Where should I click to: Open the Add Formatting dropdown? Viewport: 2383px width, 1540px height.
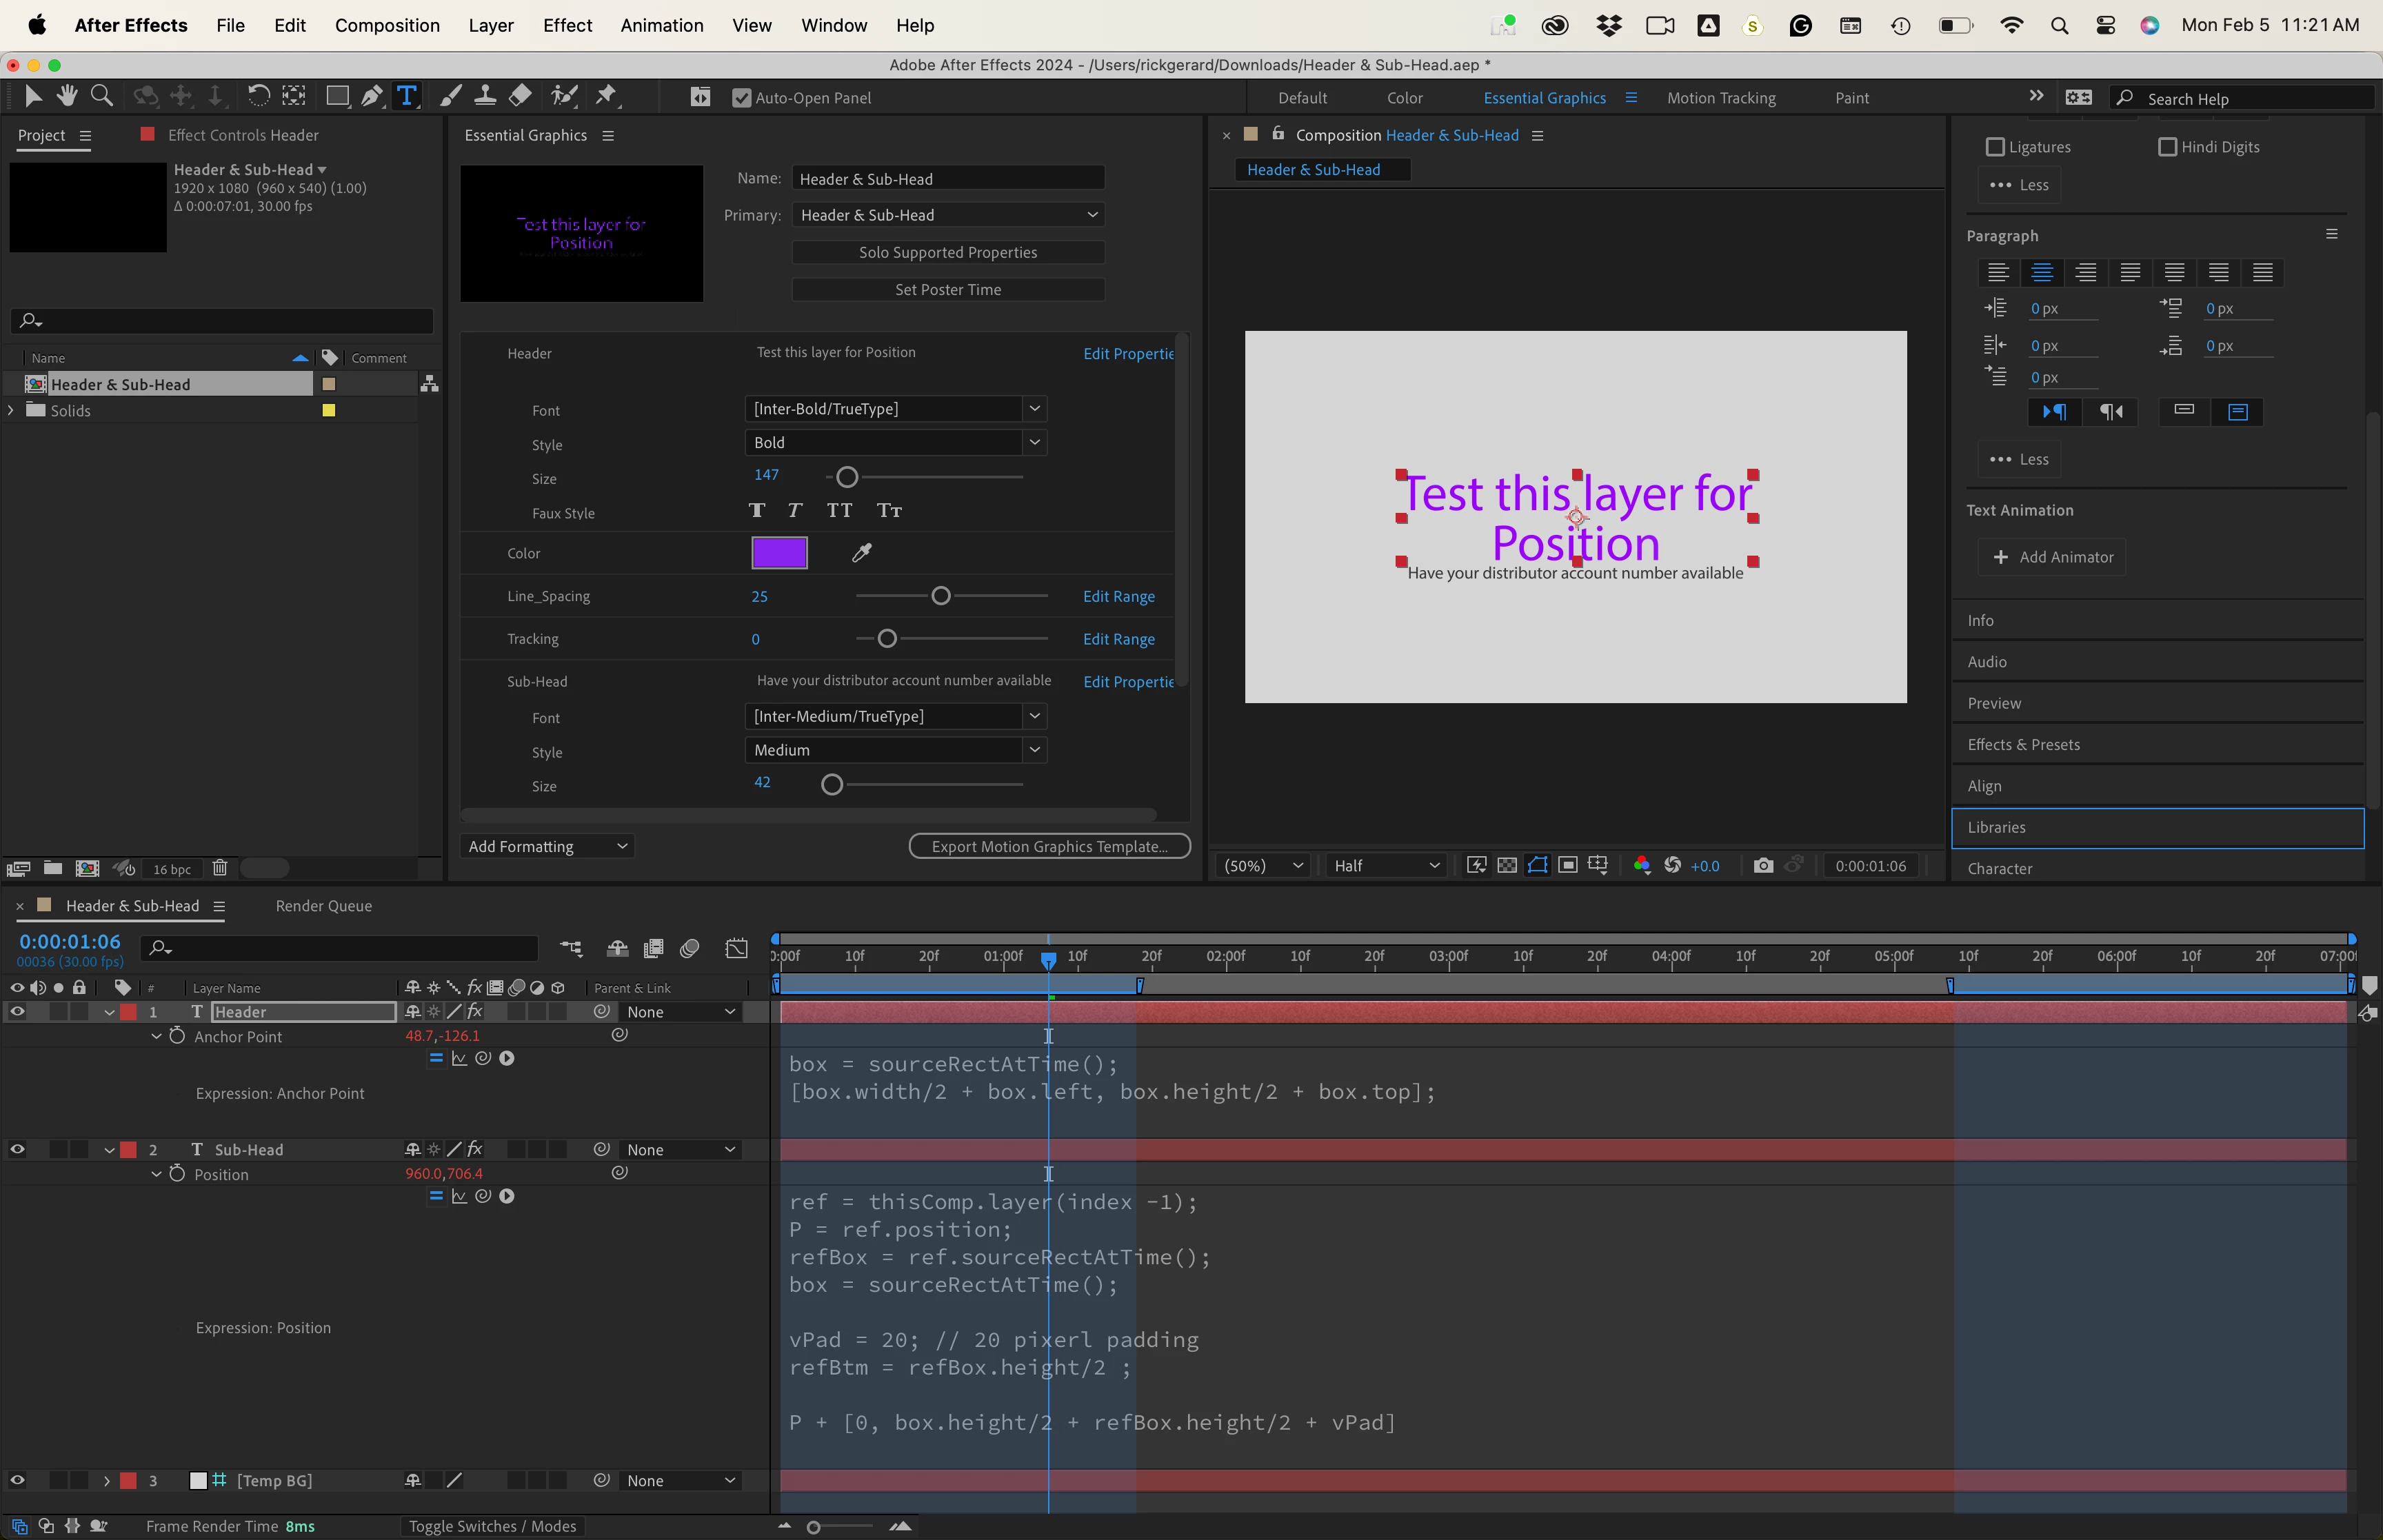(x=548, y=847)
